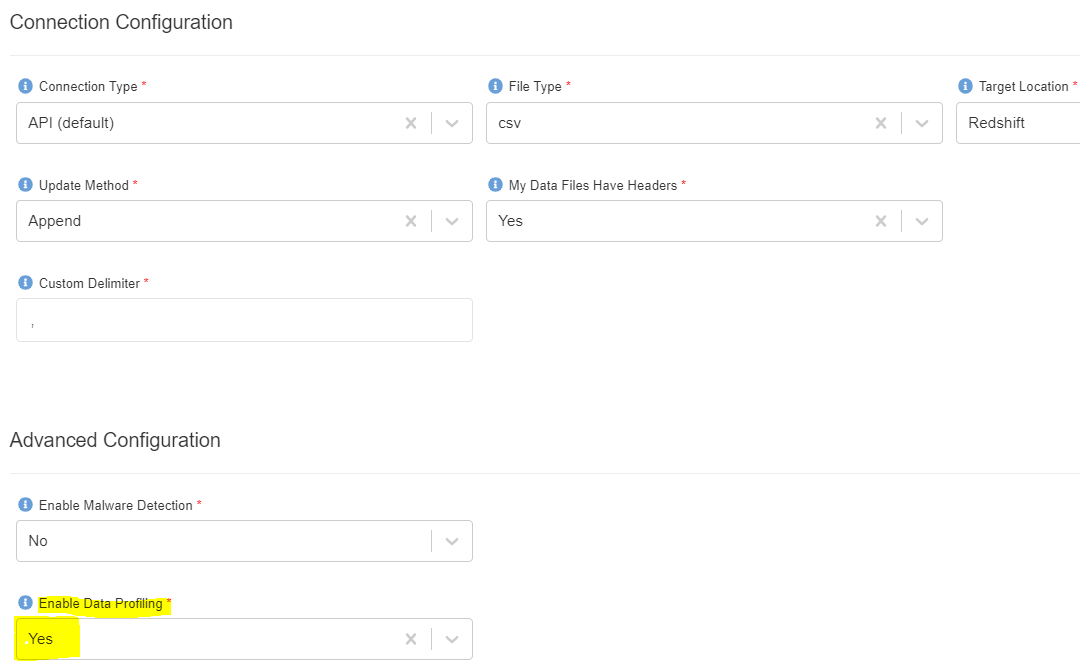Click the Enable Data Profiling label
The height and width of the screenshot is (669, 1080).
click(101, 604)
